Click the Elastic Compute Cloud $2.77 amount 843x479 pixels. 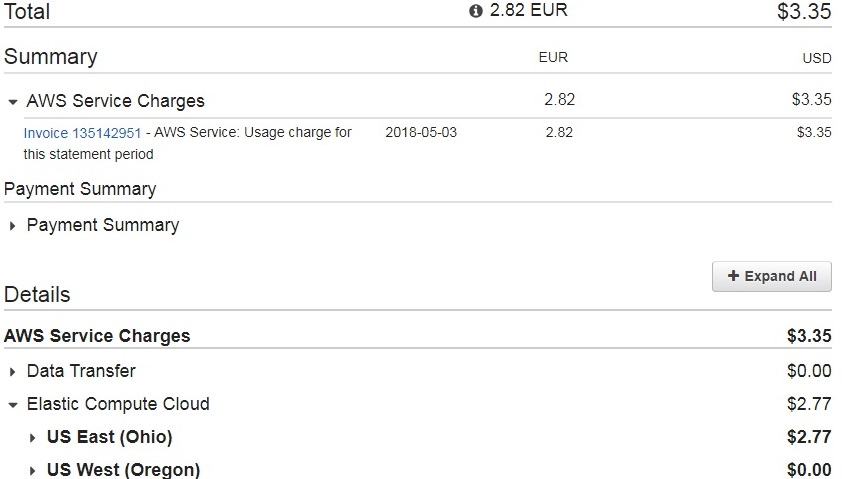pyautogui.click(x=808, y=404)
